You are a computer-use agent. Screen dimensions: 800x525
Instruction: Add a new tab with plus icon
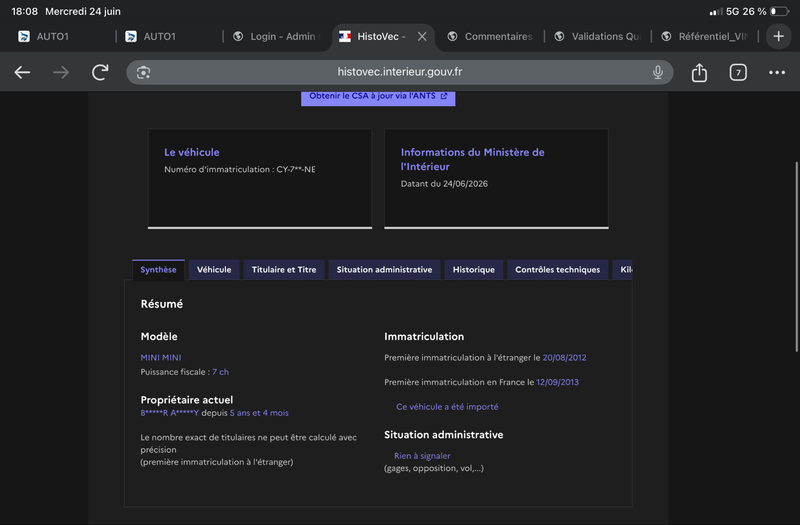click(x=778, y=36)
